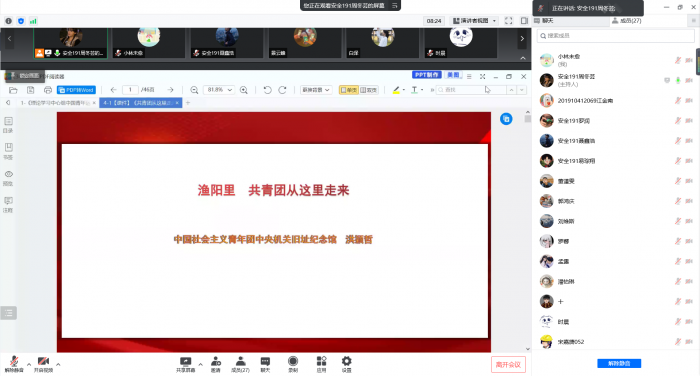700x376 pixels.
Task: Open chat from bottom toolbar
Action: [265, 364]
